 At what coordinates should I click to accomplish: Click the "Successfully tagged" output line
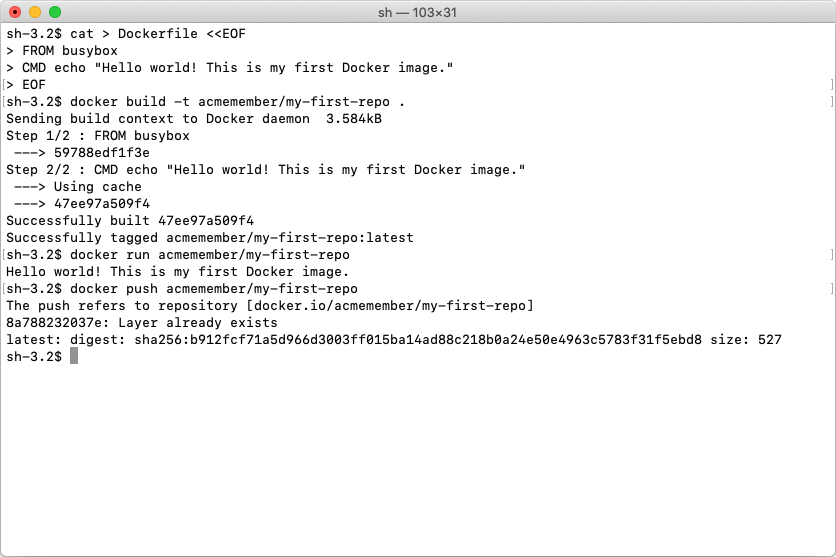click(210, 237)
